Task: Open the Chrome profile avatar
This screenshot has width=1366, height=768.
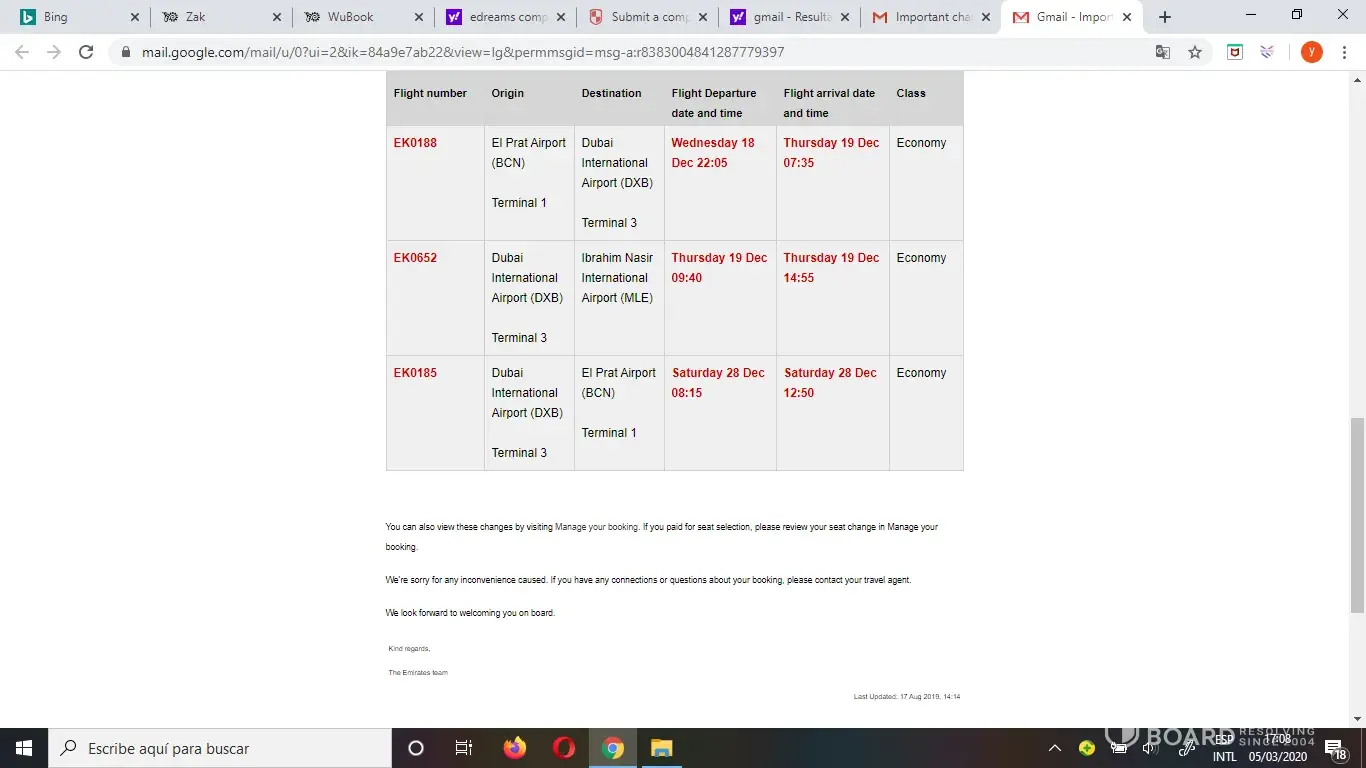Action: coord(1311,52)
